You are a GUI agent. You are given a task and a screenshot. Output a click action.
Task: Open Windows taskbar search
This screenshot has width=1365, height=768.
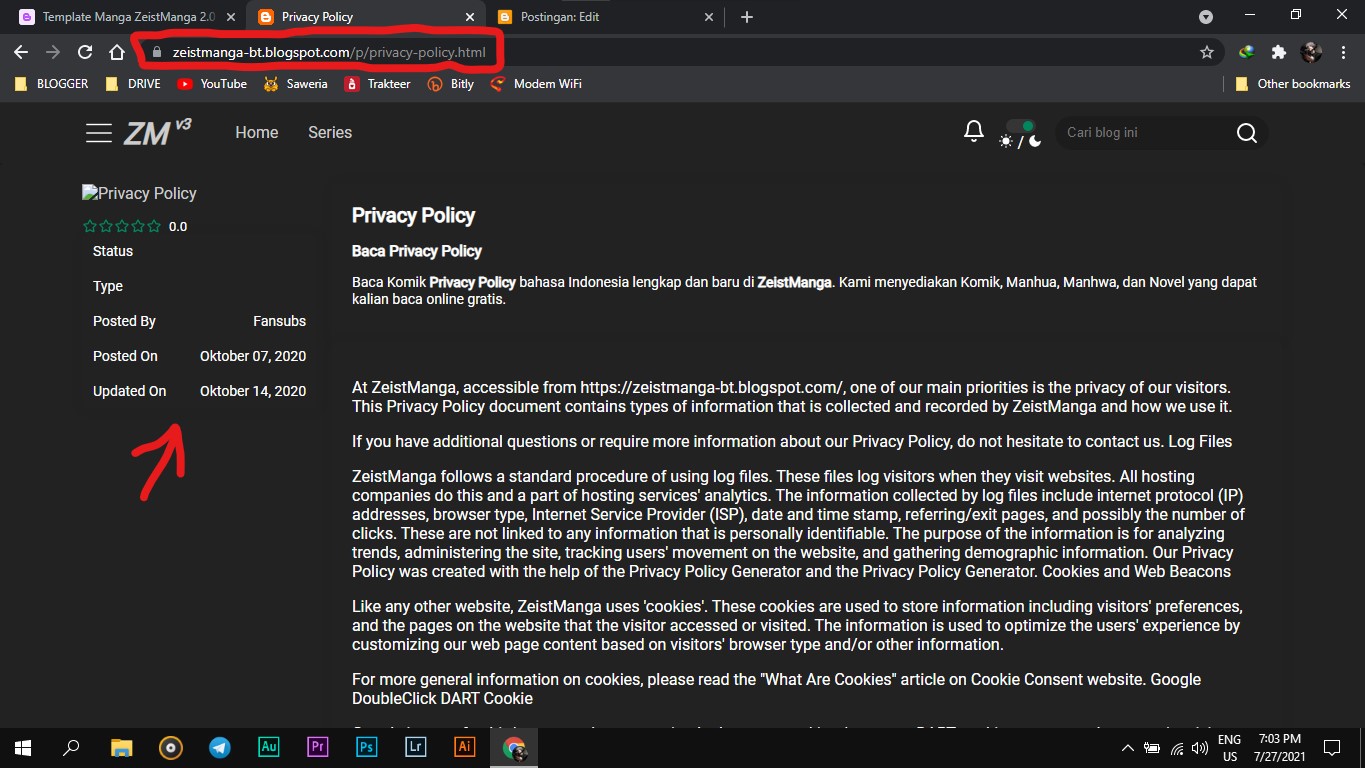coord(71,747)
